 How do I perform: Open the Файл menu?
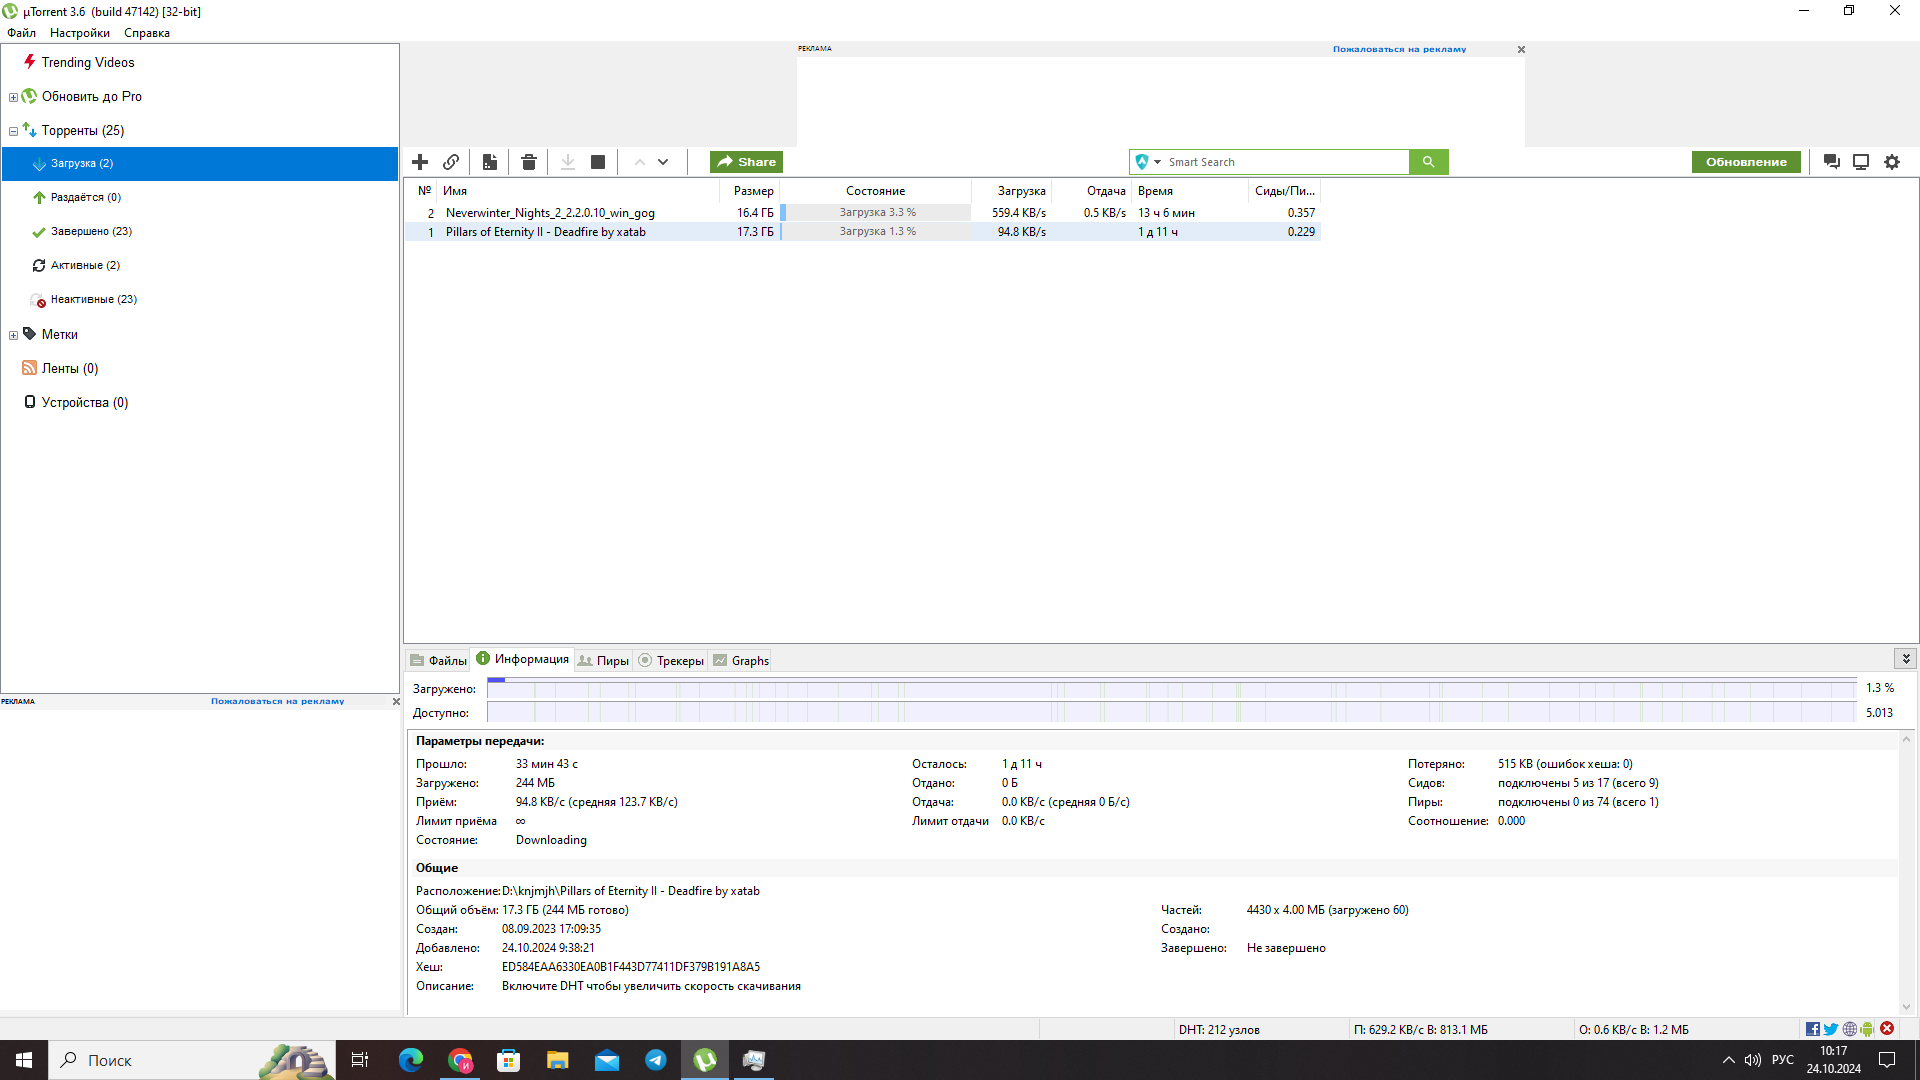(x=21, y=33)
